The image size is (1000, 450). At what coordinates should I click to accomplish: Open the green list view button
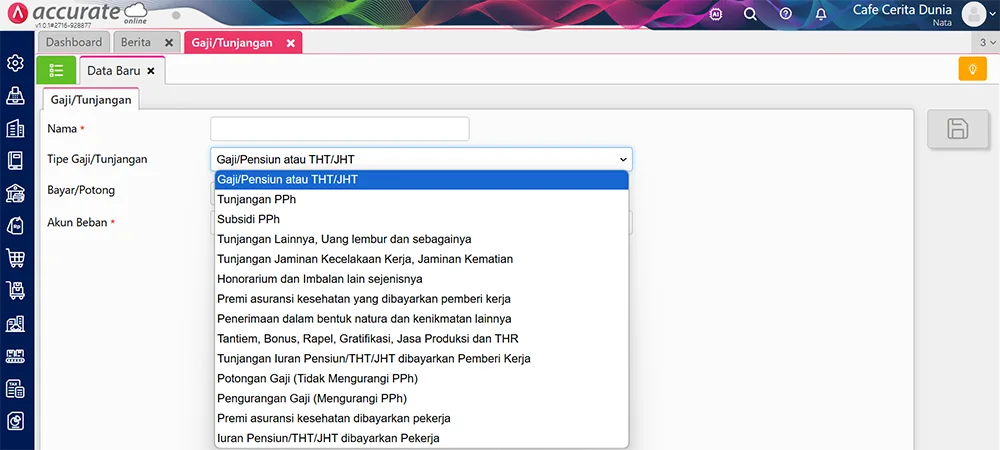(56, 70)
